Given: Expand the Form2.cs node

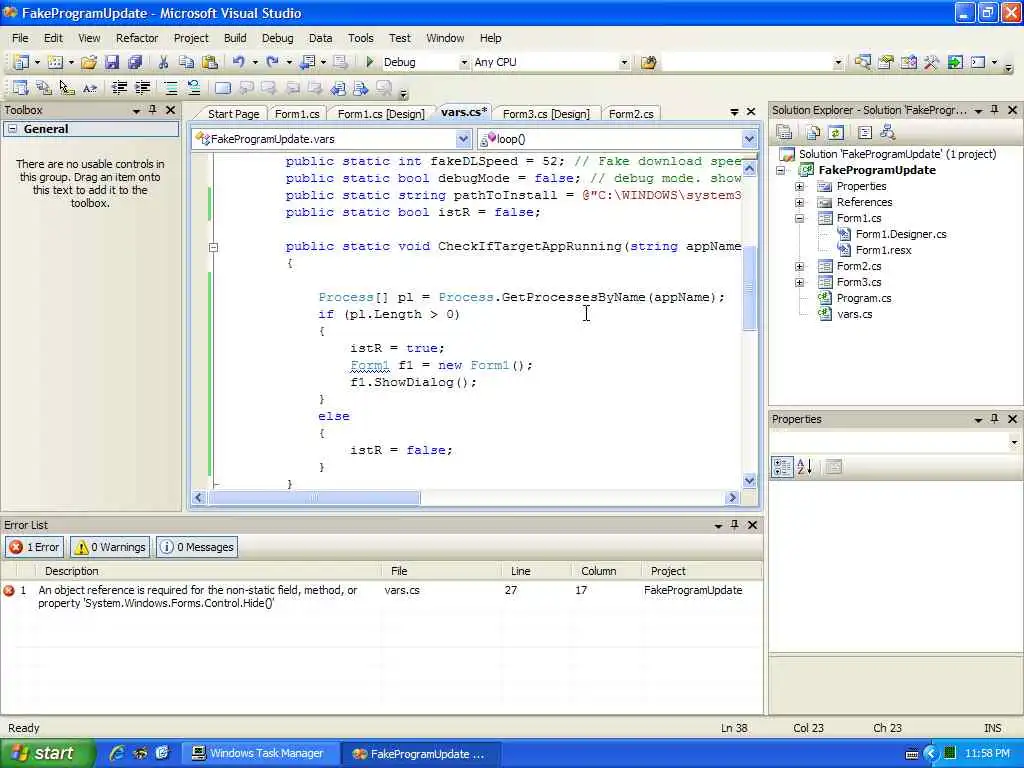Looking at the screenshot, I should pyautogui.click(x=799, y=266).
